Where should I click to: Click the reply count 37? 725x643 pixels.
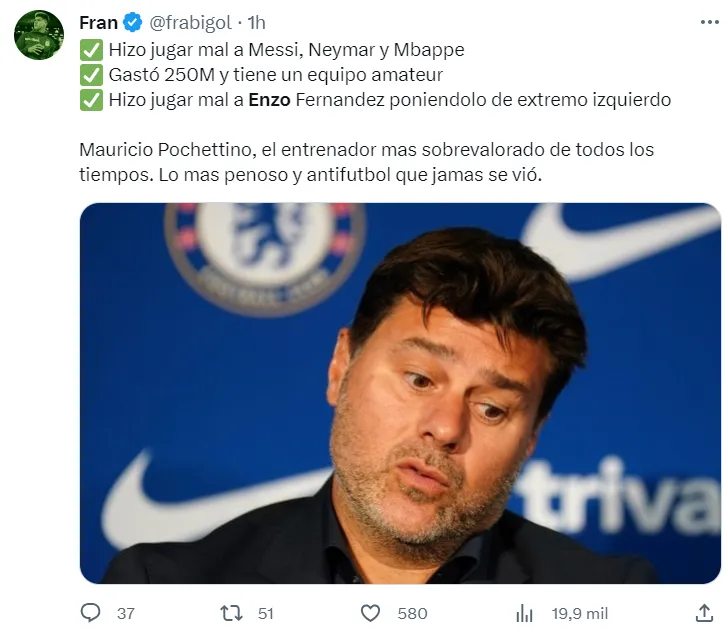point(125,613)
